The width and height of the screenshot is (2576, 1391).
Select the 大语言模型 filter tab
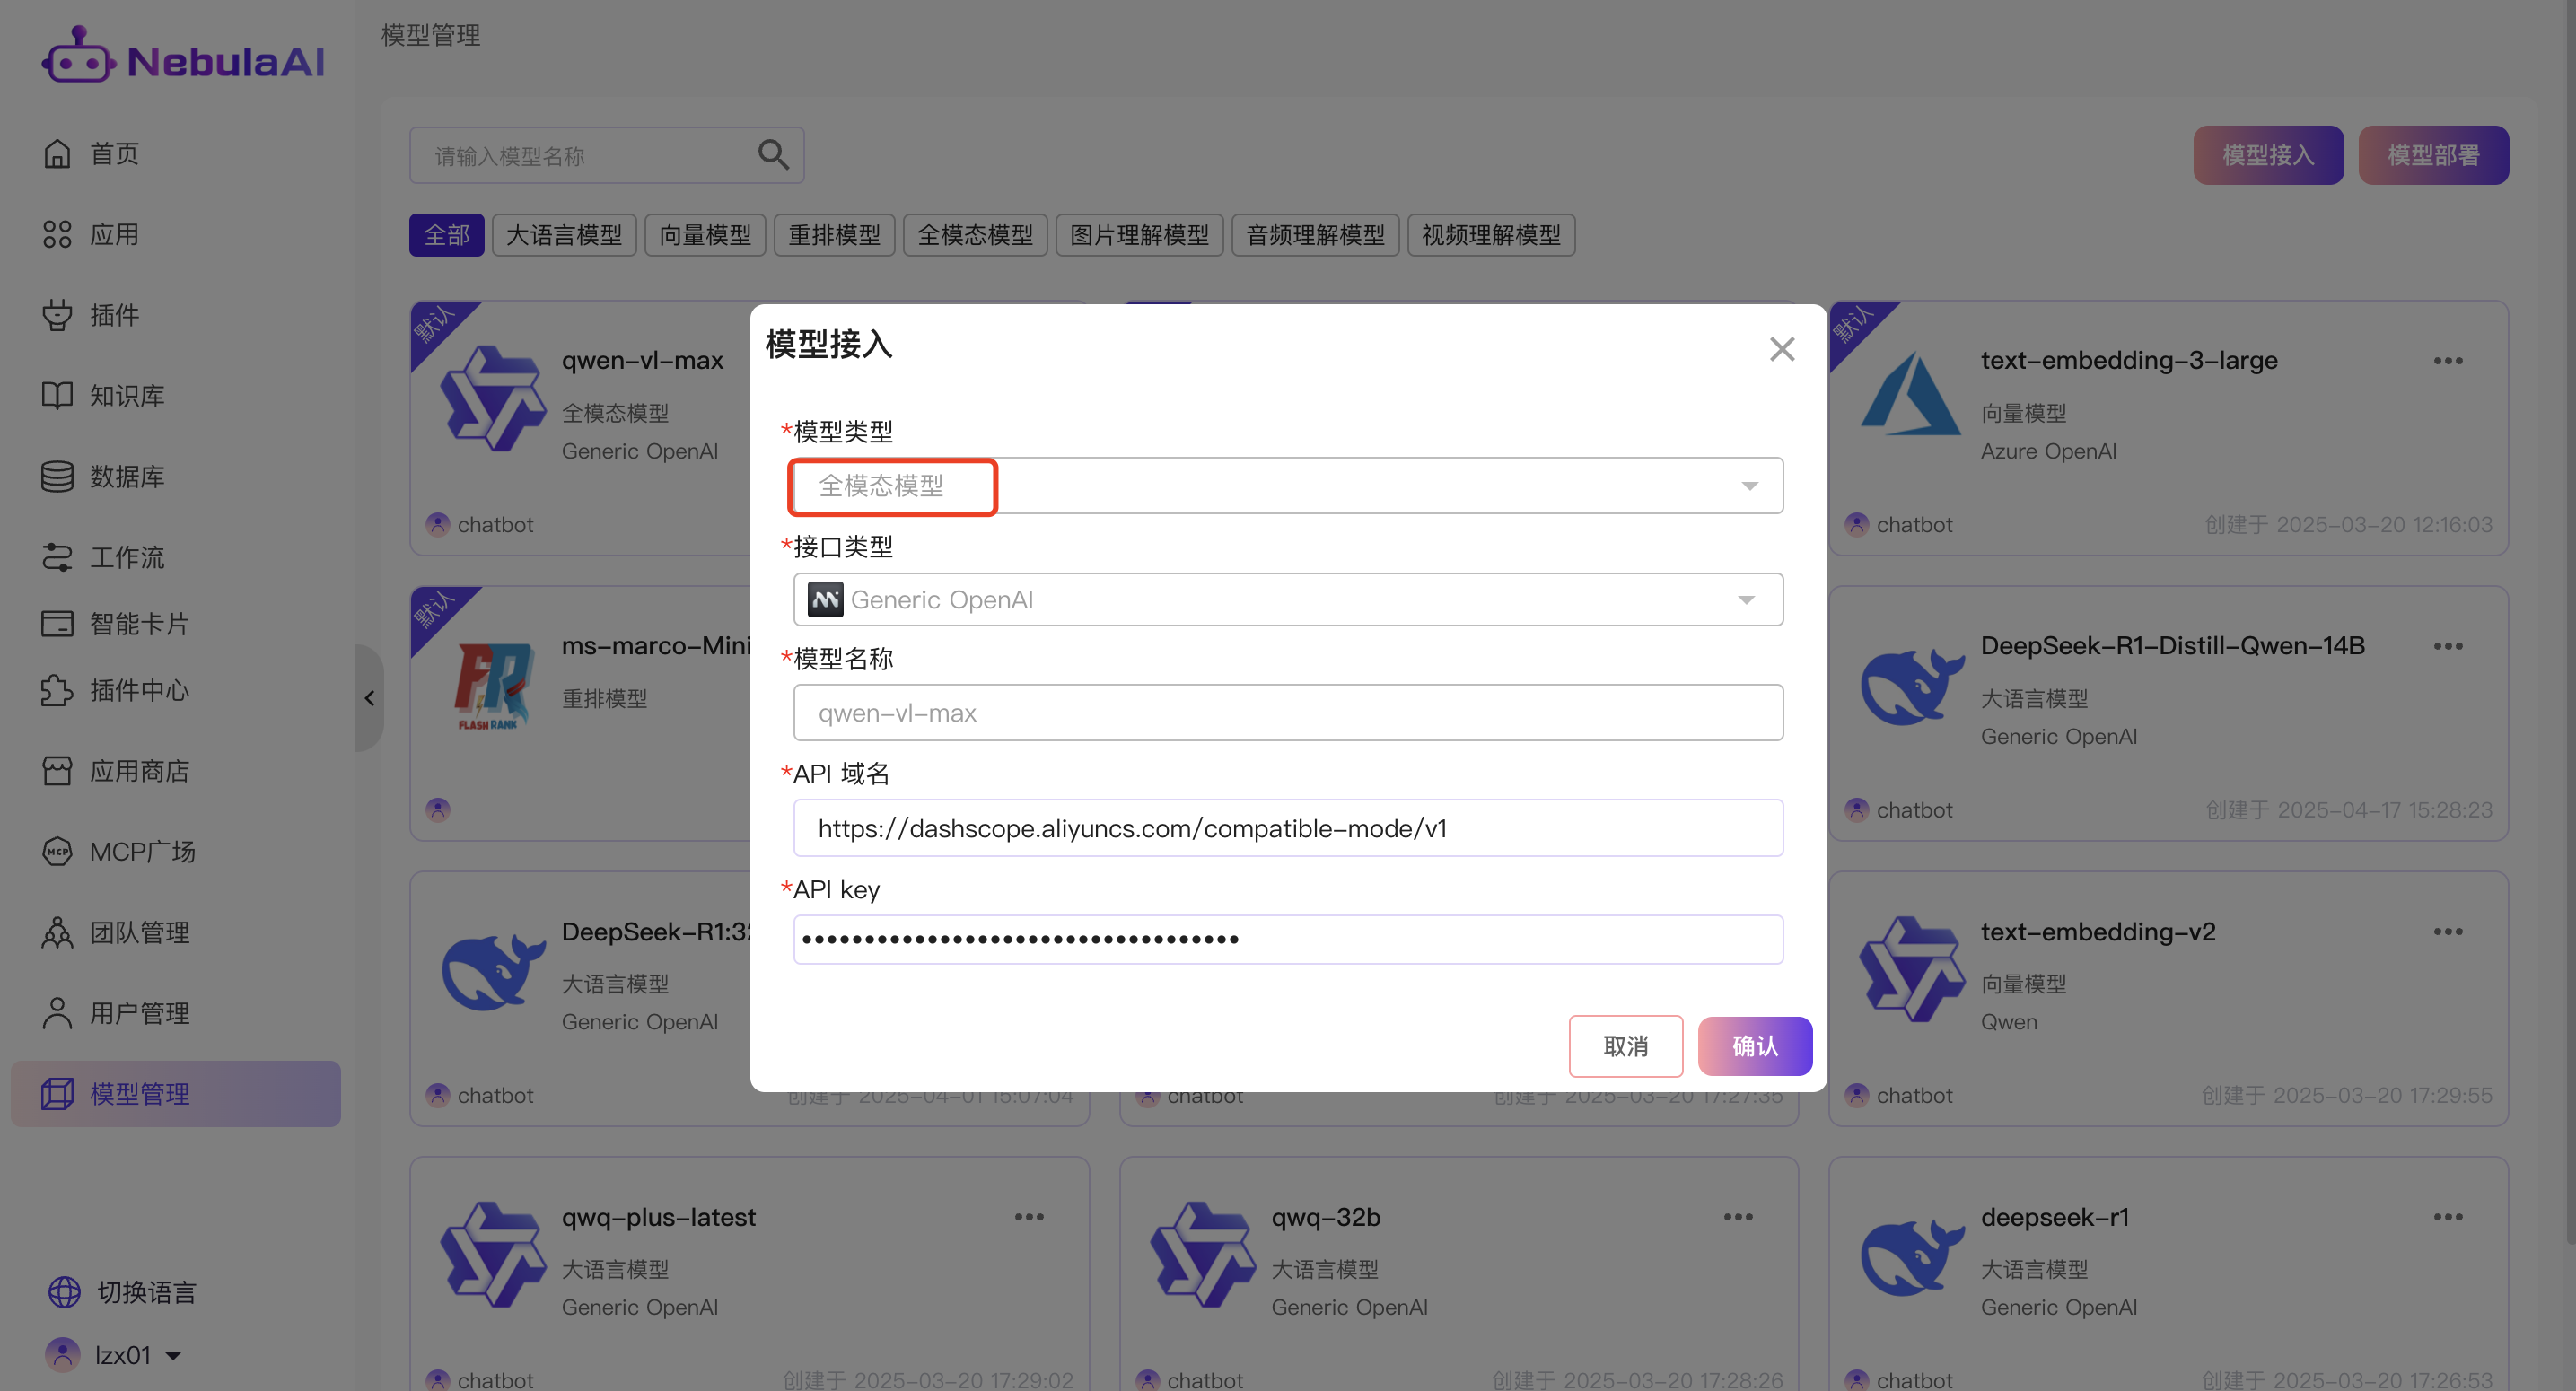coord(563,236)
